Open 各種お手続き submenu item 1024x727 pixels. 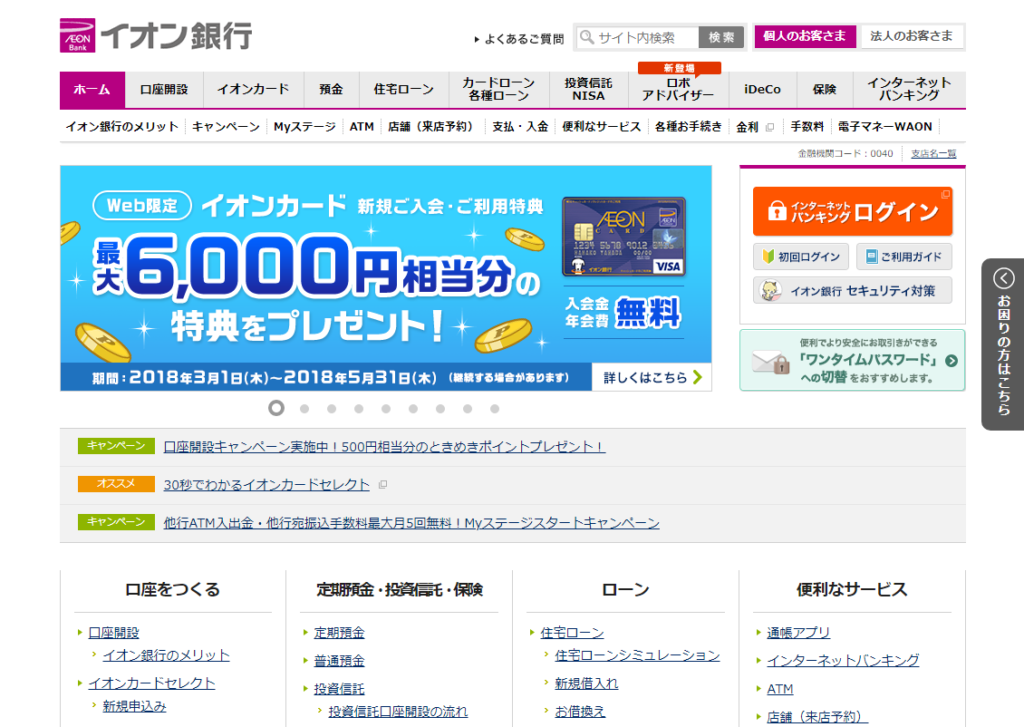[x=688, y=127]
